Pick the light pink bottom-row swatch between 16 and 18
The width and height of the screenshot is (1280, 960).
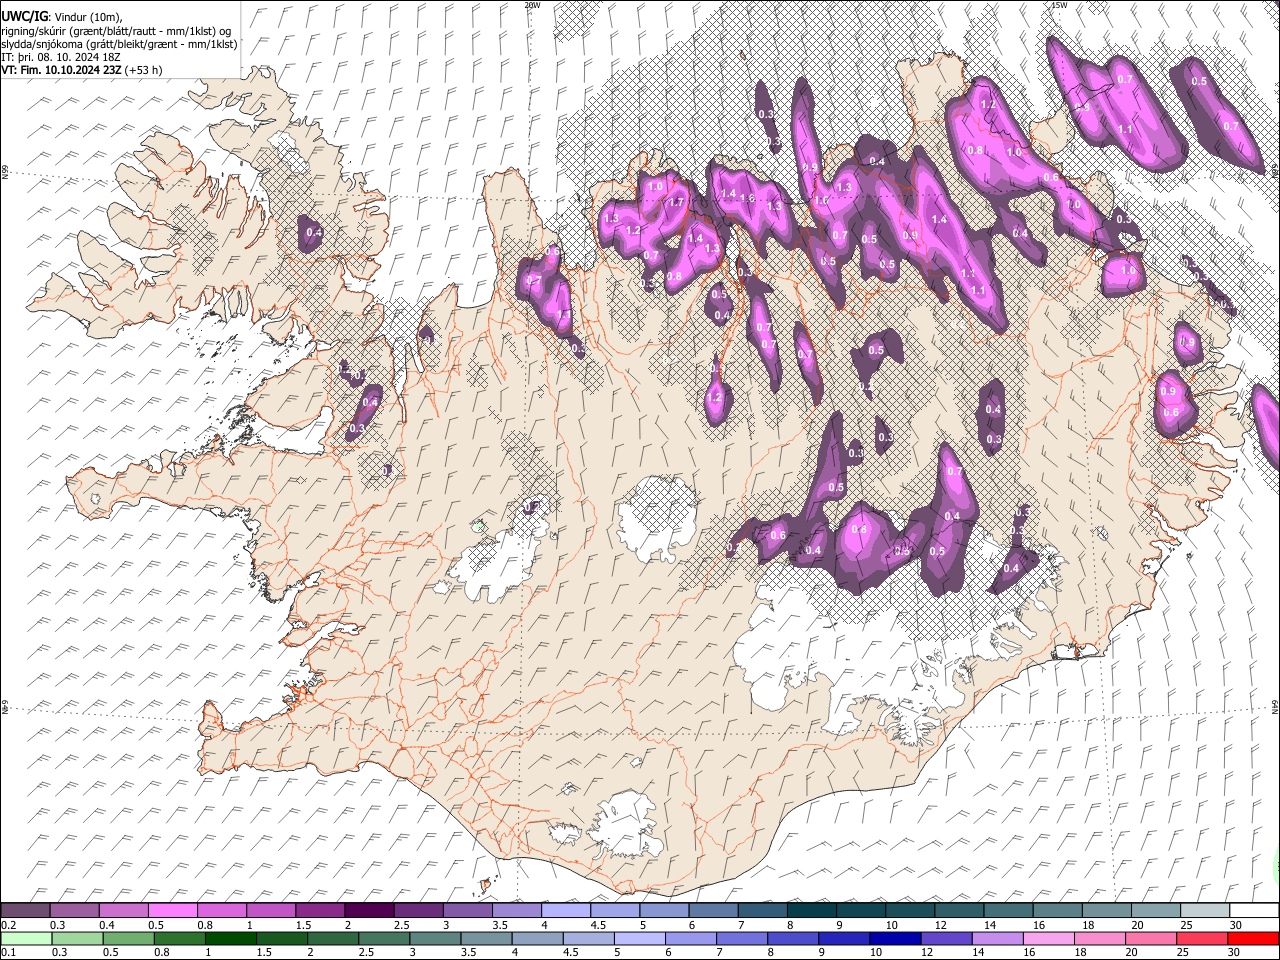pyautogui.click(x=1049, y=938)
